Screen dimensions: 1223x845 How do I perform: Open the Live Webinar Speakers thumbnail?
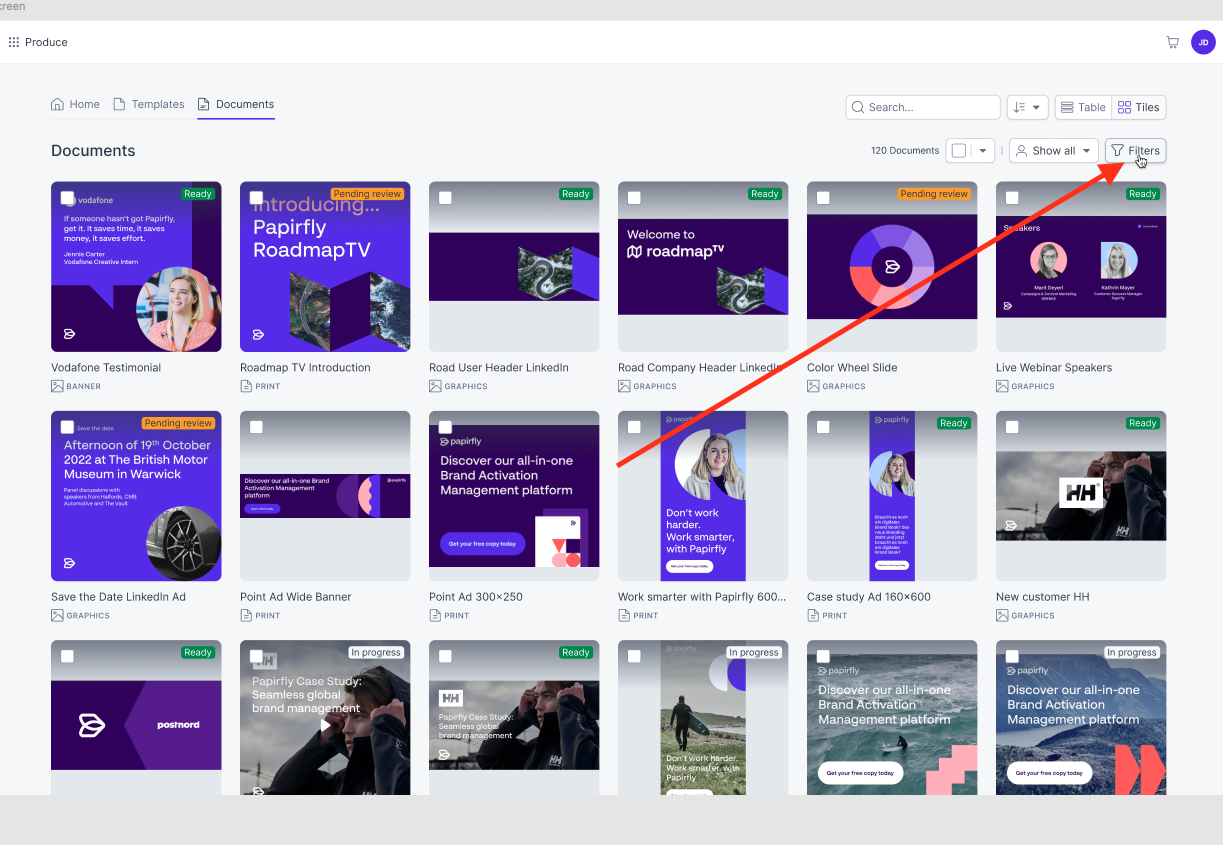1081,267
